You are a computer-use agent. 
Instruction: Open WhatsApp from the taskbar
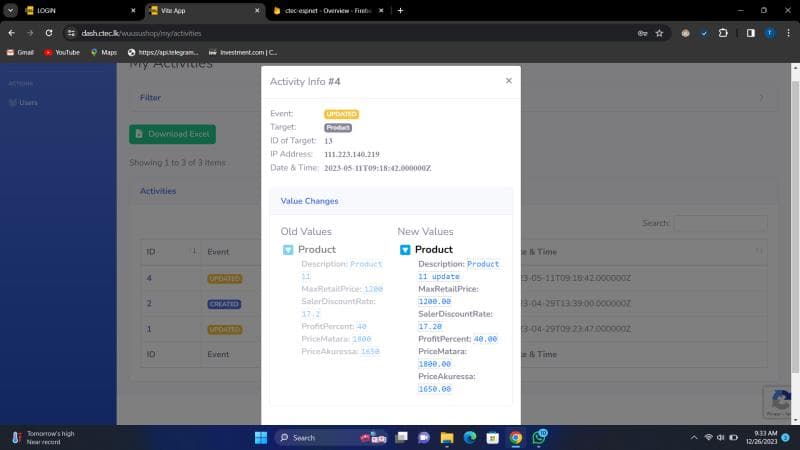[539, 437]
